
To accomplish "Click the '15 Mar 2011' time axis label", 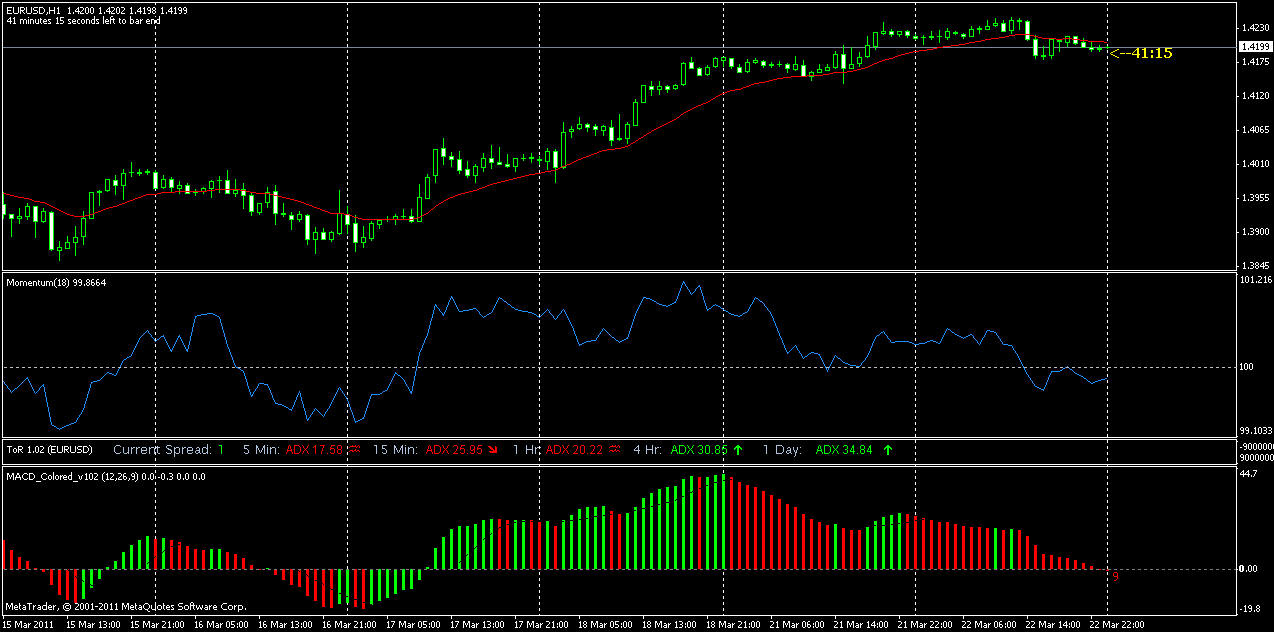I will point(29,625).
